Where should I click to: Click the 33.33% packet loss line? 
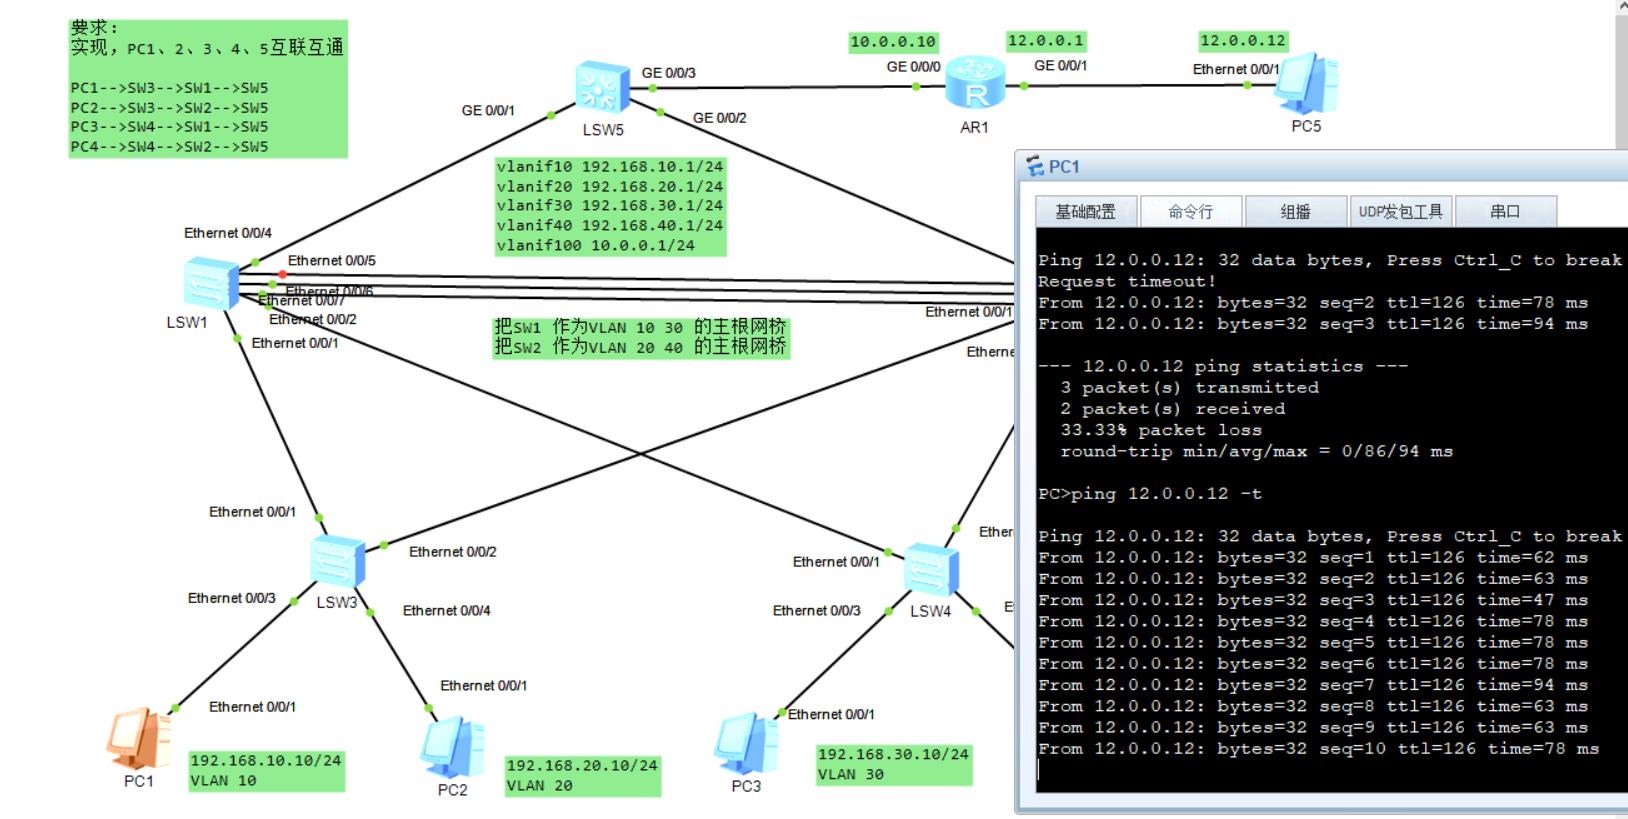[1161, 430]
